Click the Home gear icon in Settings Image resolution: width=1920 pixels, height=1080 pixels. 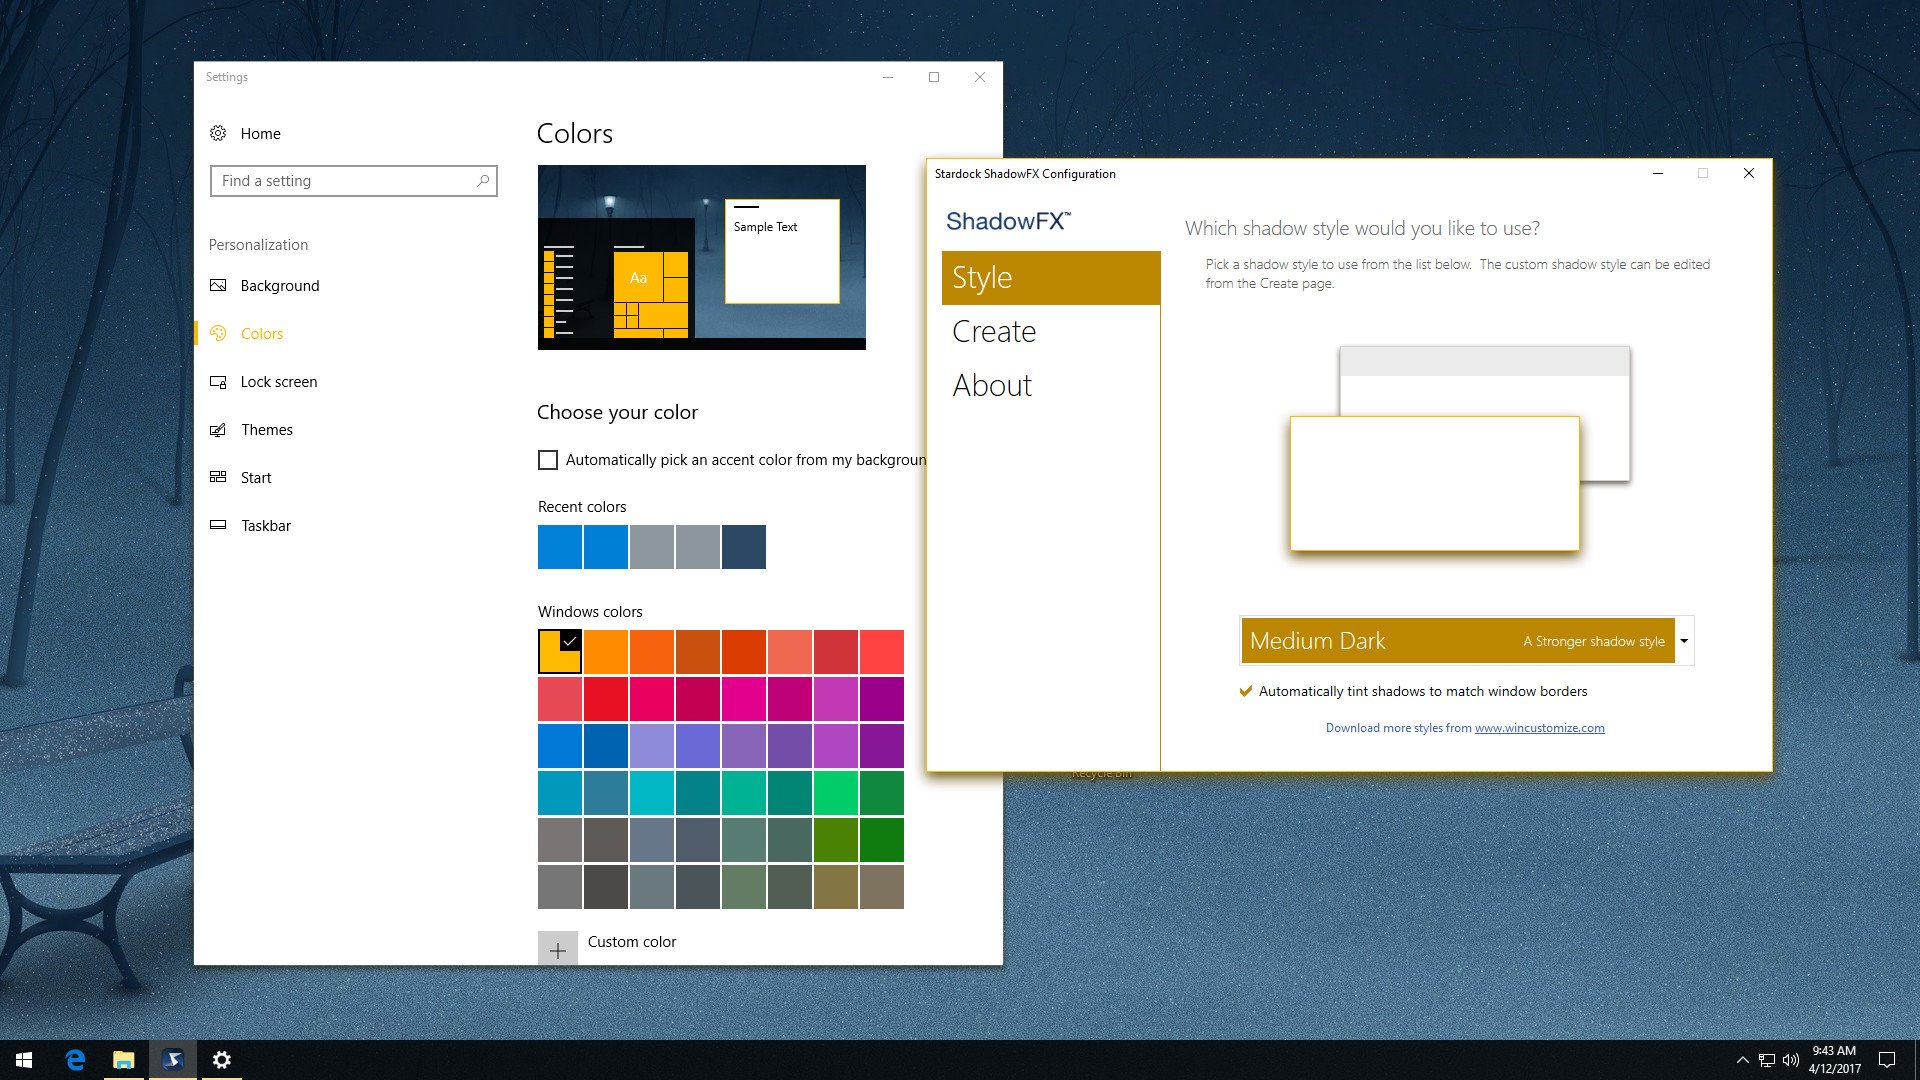(x=218, y=133)
